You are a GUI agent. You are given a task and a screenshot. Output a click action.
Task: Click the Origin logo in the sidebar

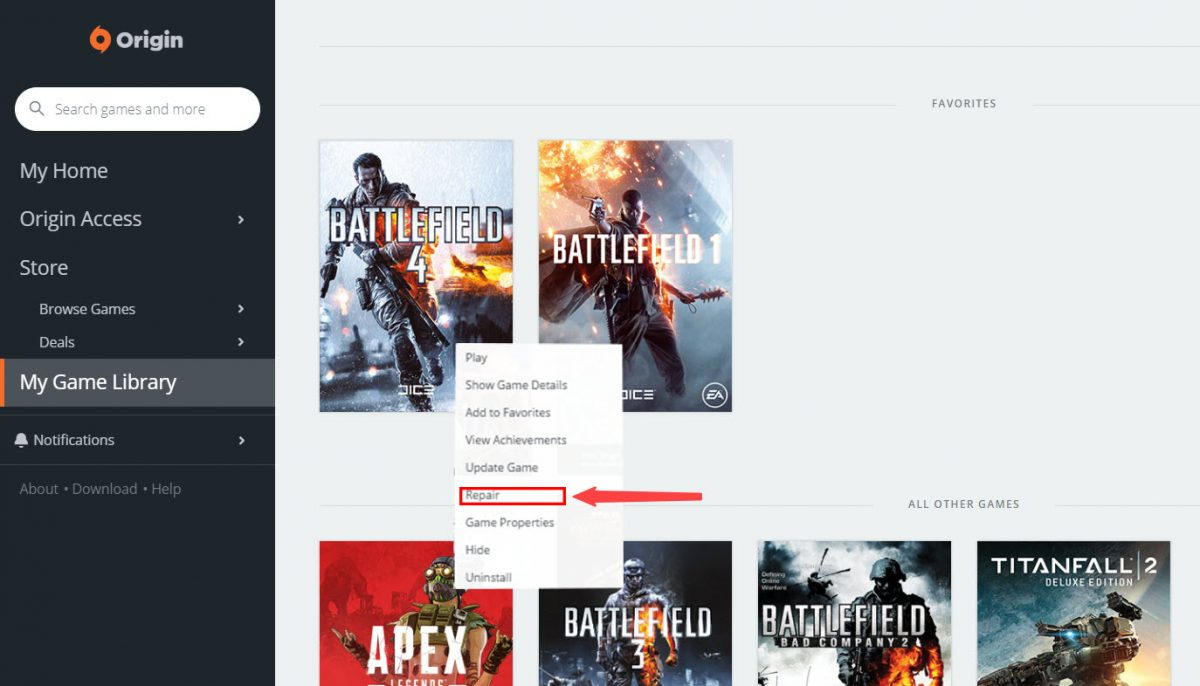click(136, 40)
